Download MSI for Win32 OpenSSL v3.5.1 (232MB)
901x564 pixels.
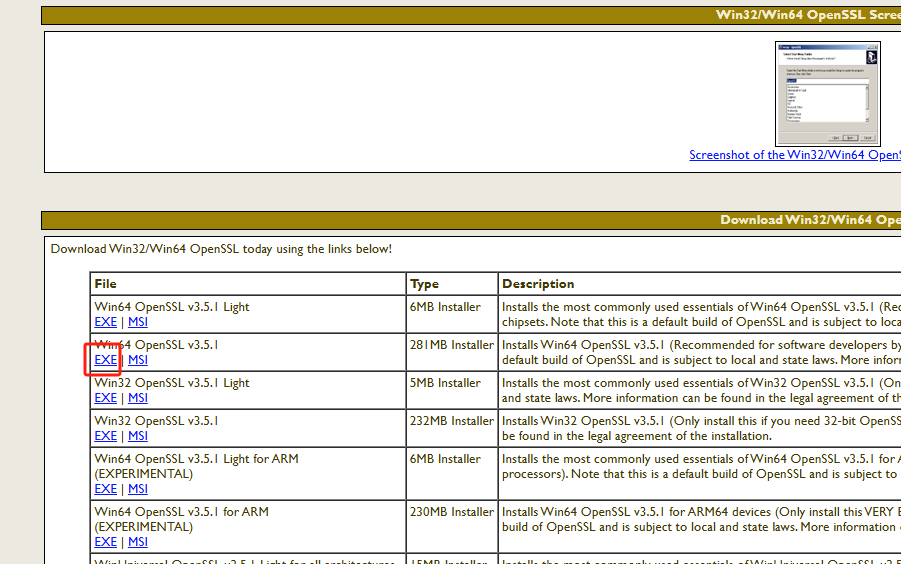tap(138, 436)
